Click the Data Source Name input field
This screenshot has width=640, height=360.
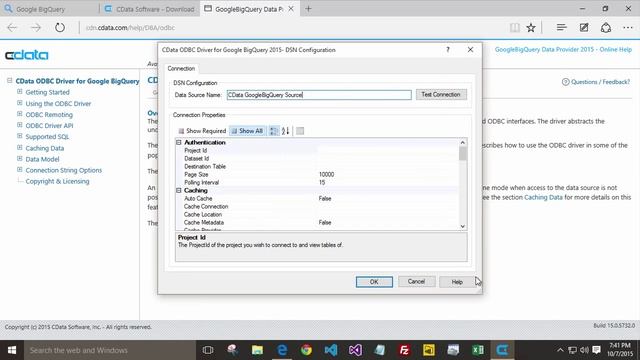pos(319,95)
